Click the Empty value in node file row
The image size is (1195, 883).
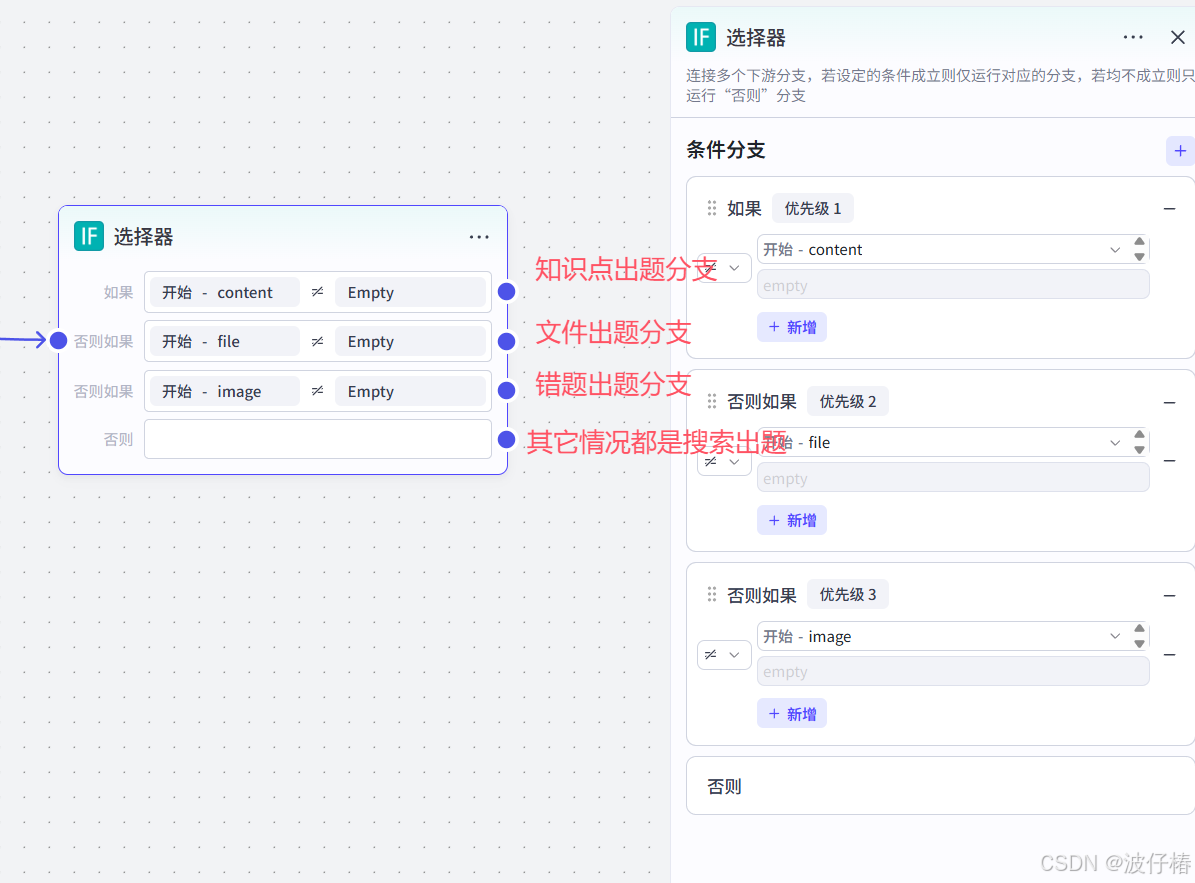[410, 341]
